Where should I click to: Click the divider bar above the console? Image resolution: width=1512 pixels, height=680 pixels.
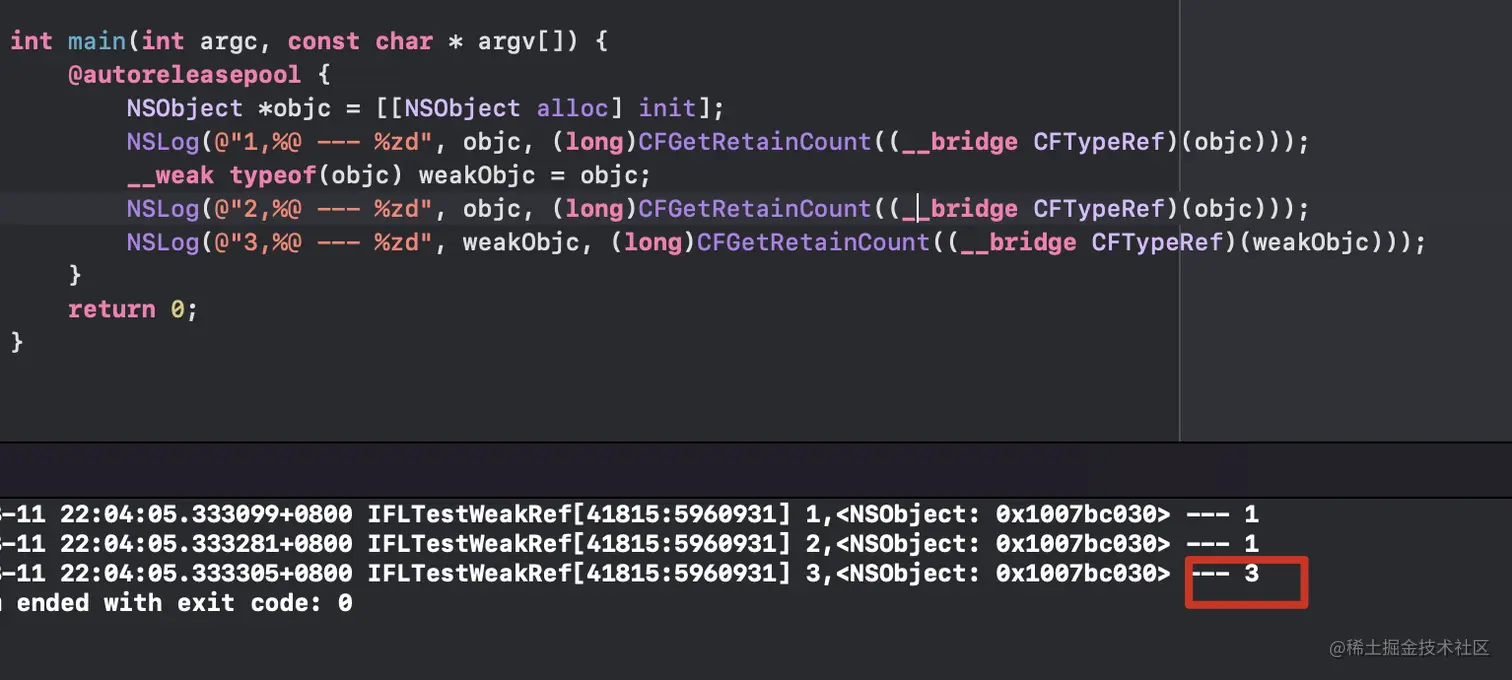tap(756, 469)
